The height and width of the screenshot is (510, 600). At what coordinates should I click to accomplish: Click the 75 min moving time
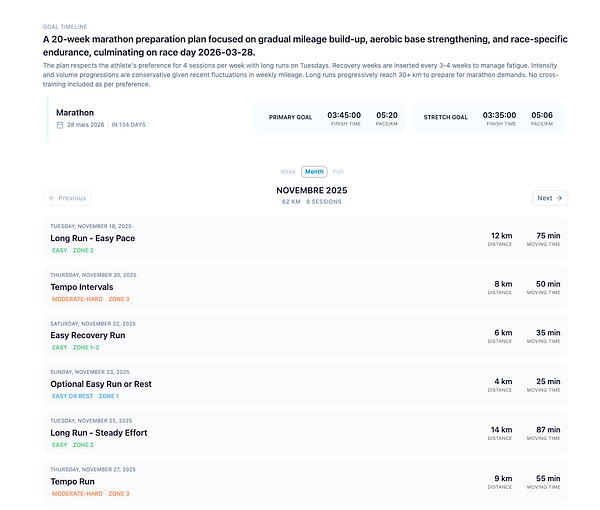tap(548, 236)
